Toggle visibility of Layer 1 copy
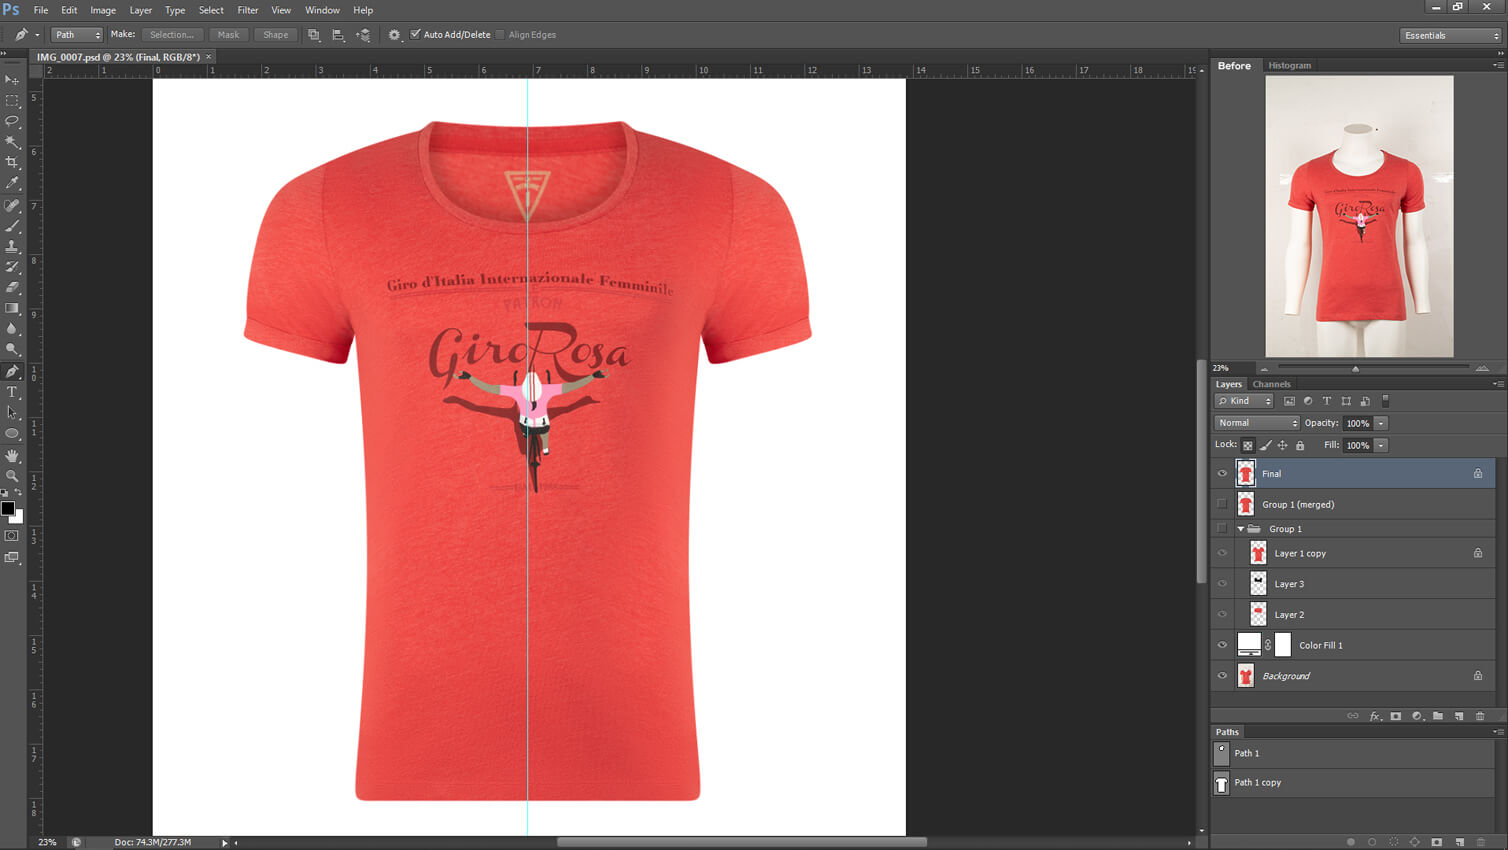Viewport: 1508px width, 850px height. click(1222, 553)
